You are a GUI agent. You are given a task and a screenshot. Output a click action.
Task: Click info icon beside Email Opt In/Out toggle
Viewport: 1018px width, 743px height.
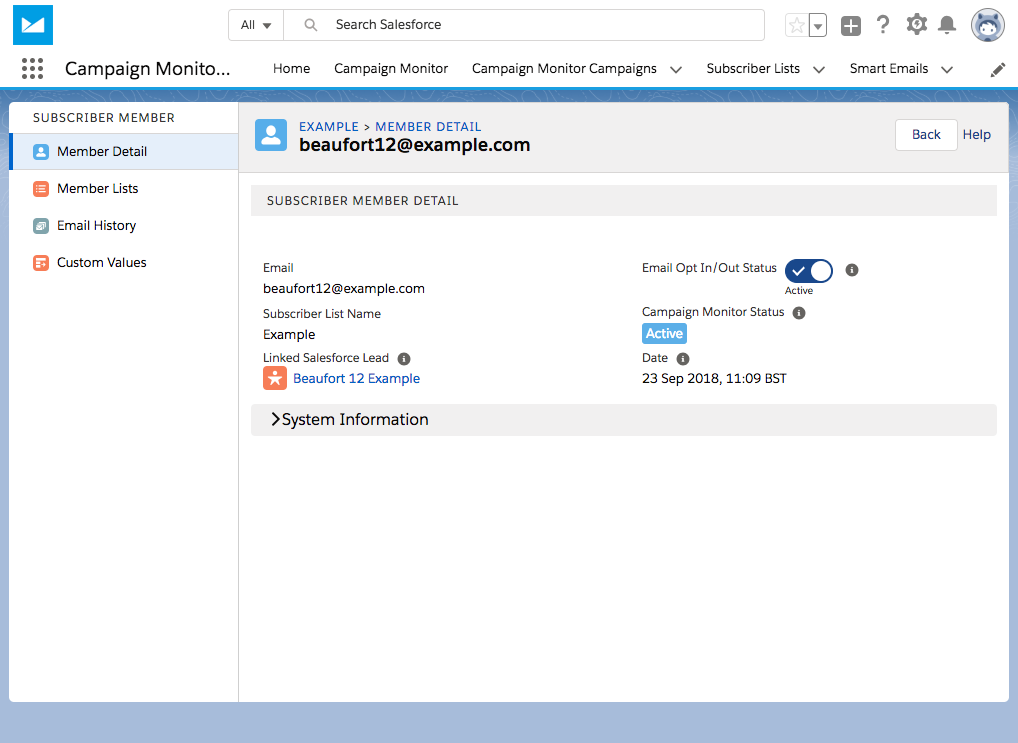coord(852,270)
